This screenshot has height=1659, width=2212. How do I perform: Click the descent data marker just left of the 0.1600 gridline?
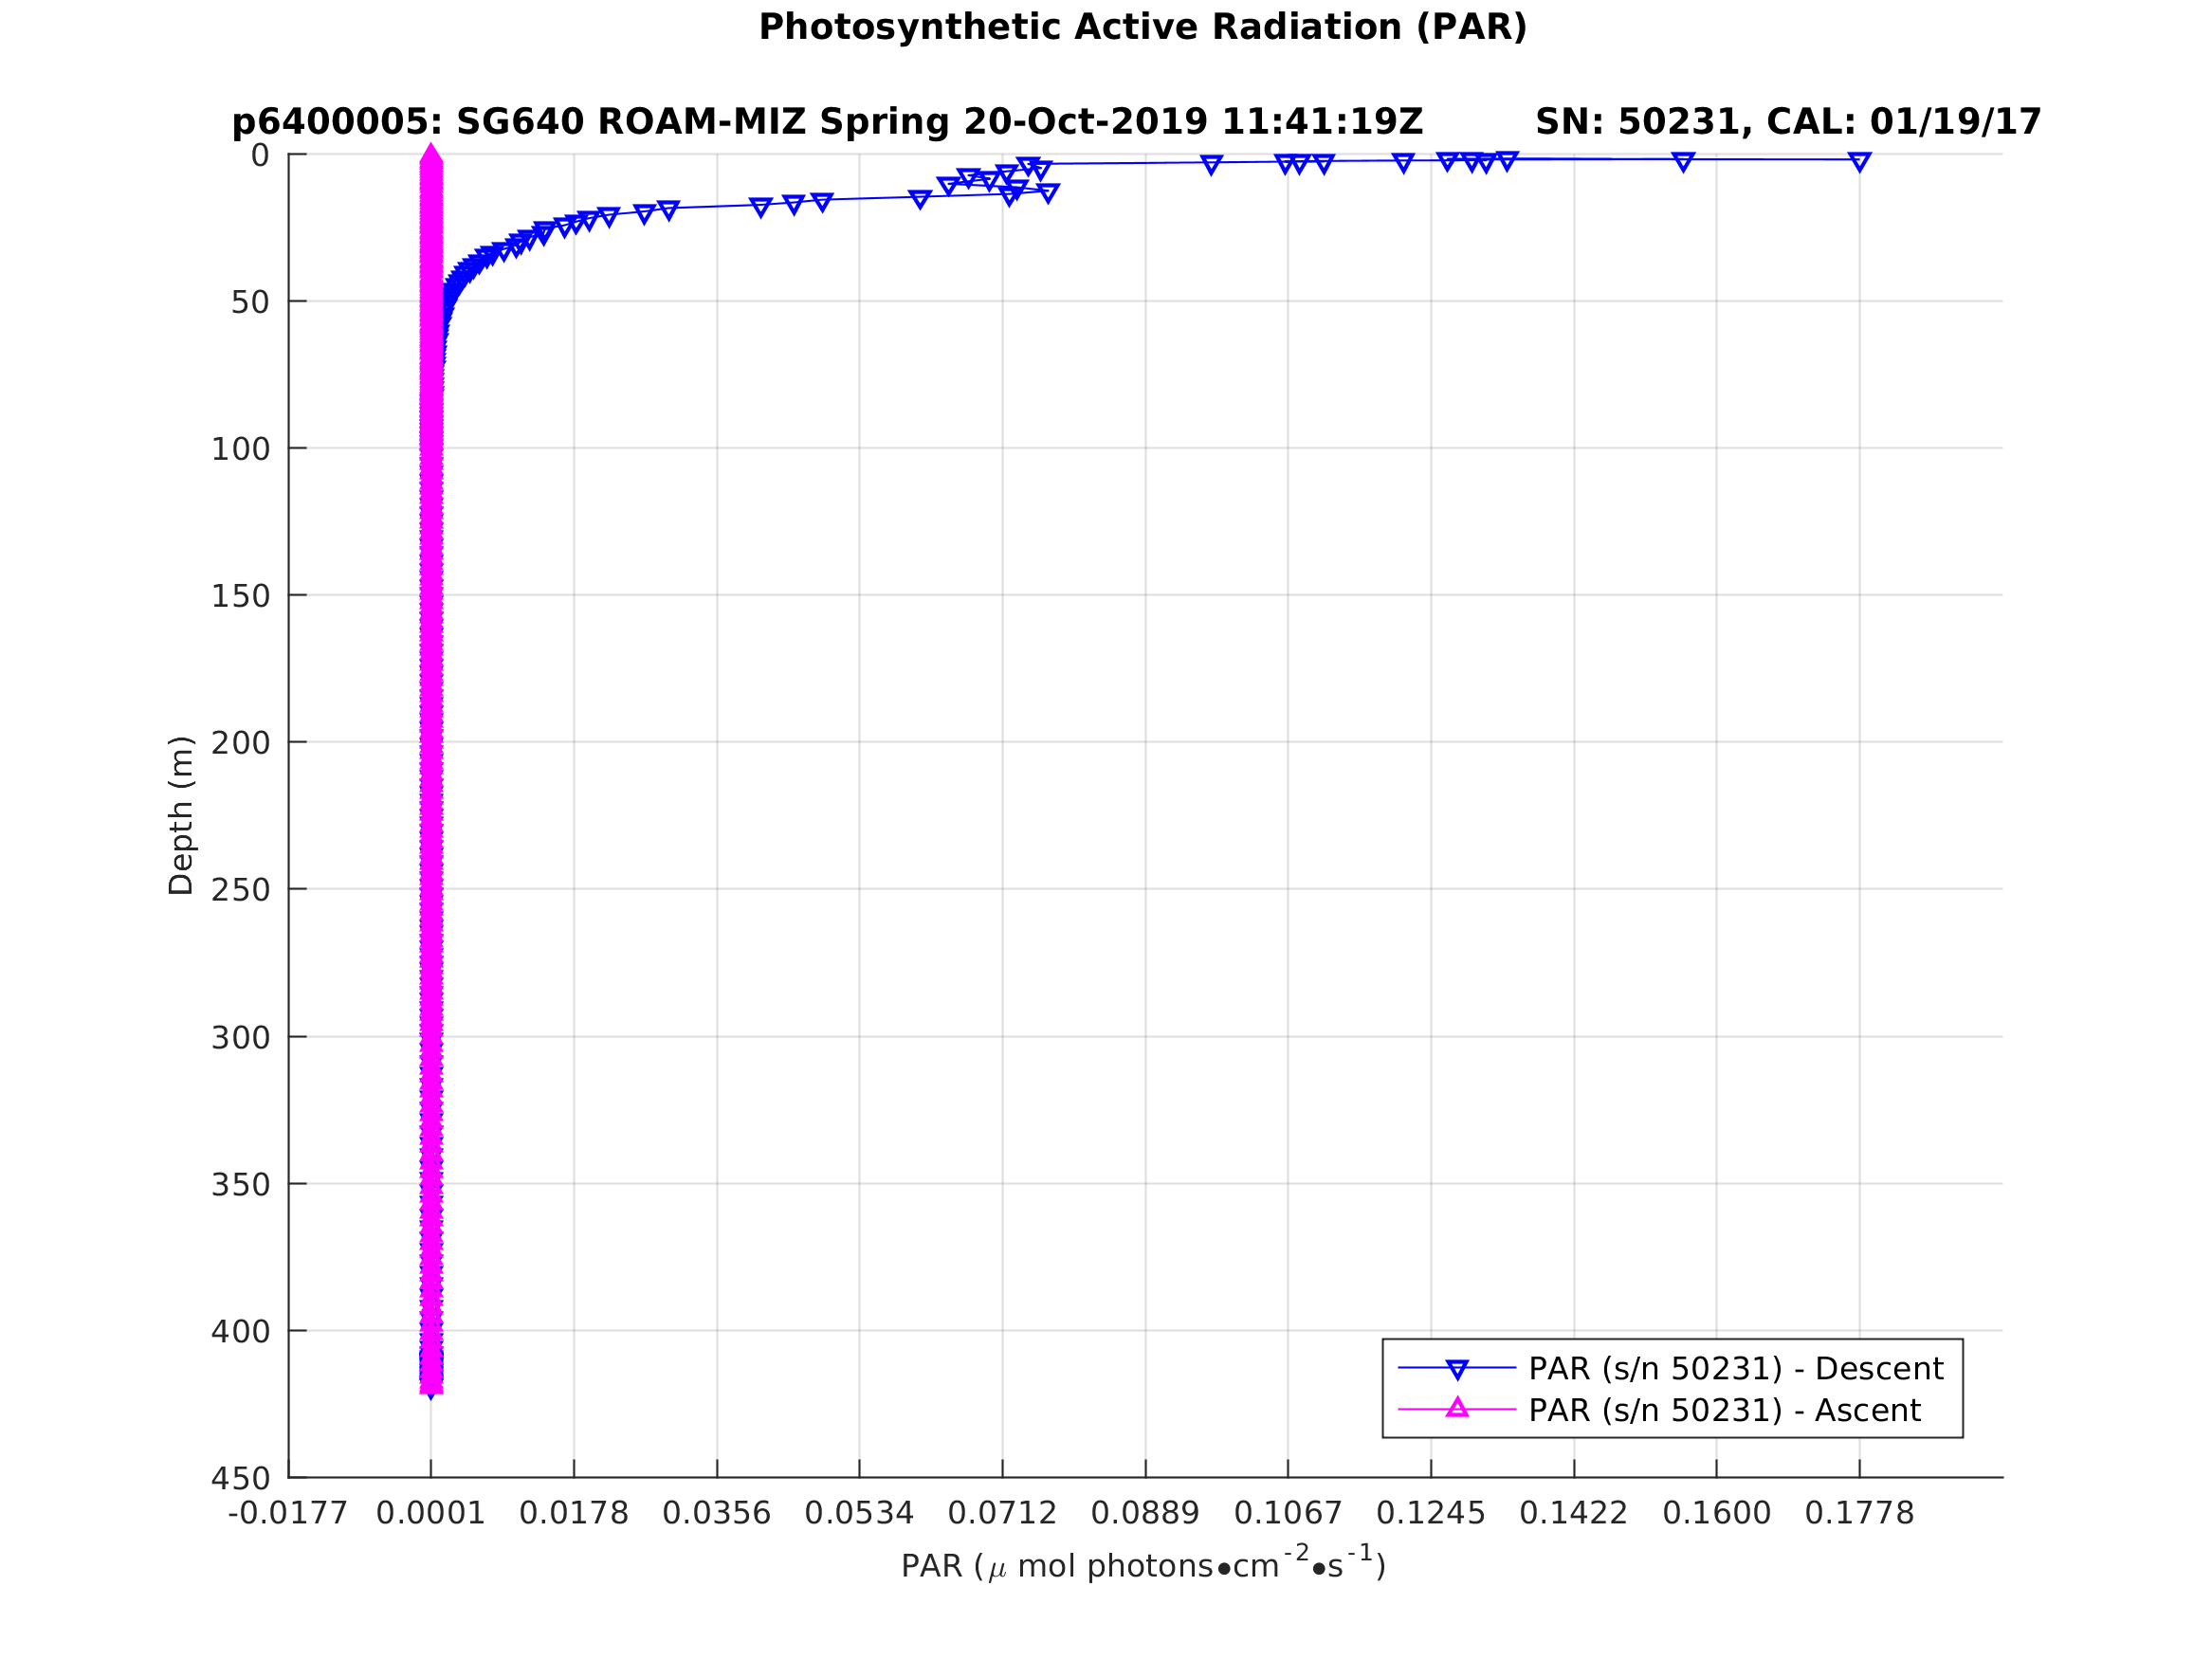point(1683,161)
